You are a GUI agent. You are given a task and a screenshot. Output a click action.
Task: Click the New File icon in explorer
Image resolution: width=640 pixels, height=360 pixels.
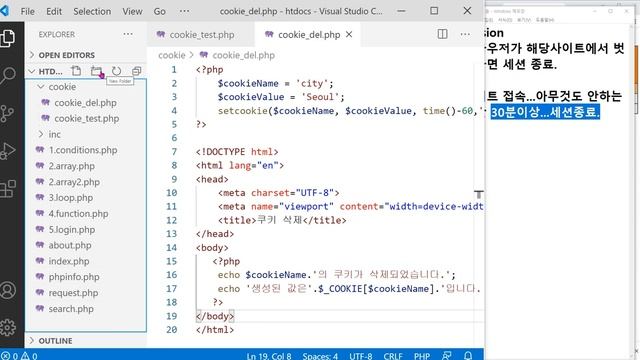[76, 71]
